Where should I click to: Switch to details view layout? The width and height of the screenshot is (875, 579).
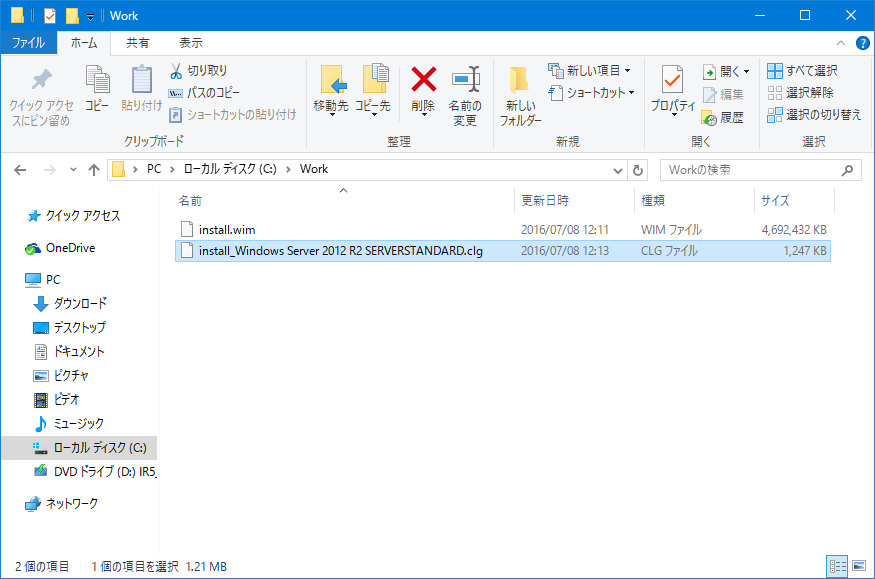(x=837, y=567)
